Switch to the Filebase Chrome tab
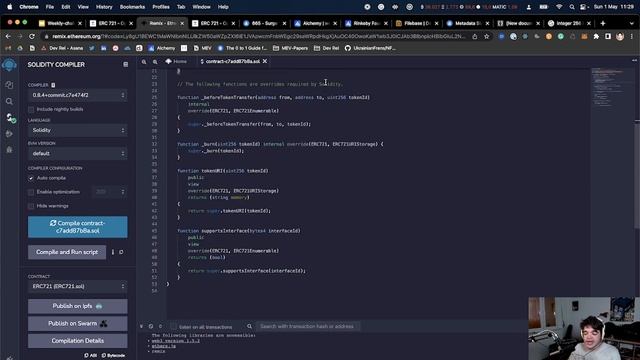 (417, 23)
